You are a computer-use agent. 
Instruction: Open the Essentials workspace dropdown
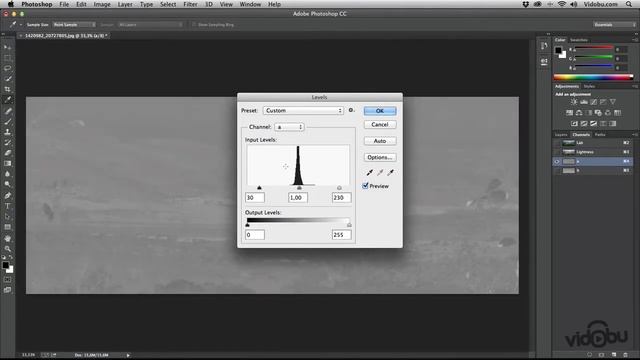pos(614,25)
